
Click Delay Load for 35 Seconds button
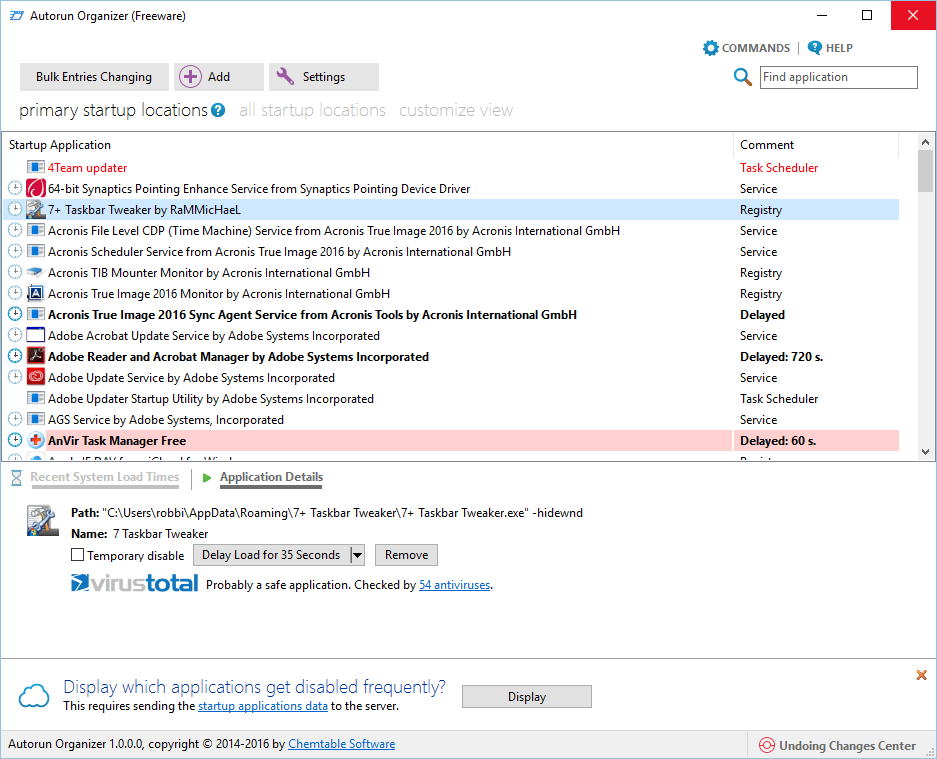point(271,555)
